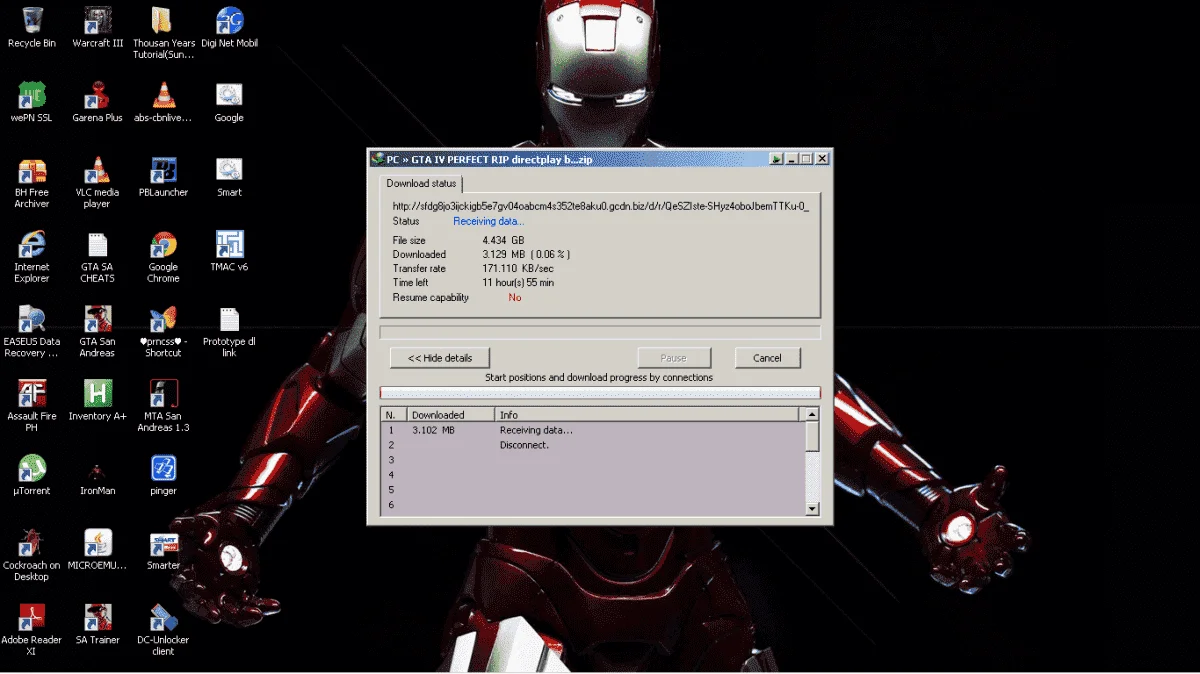Click the grayed-out Pause button
1200x674 pixels.
coord(674,357)
